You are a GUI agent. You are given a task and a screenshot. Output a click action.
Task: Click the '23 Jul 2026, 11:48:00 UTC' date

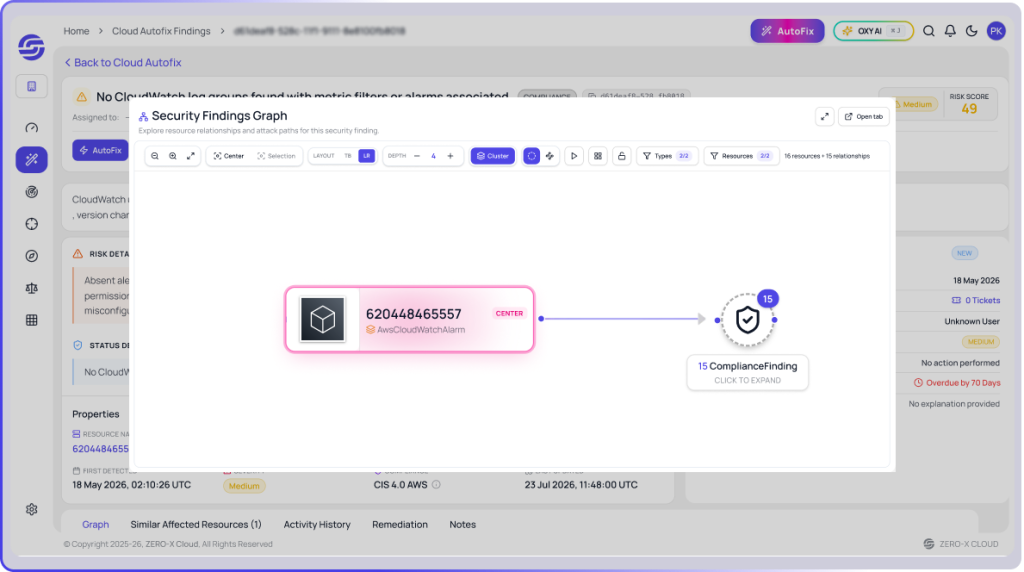click(x=581, y=485)
